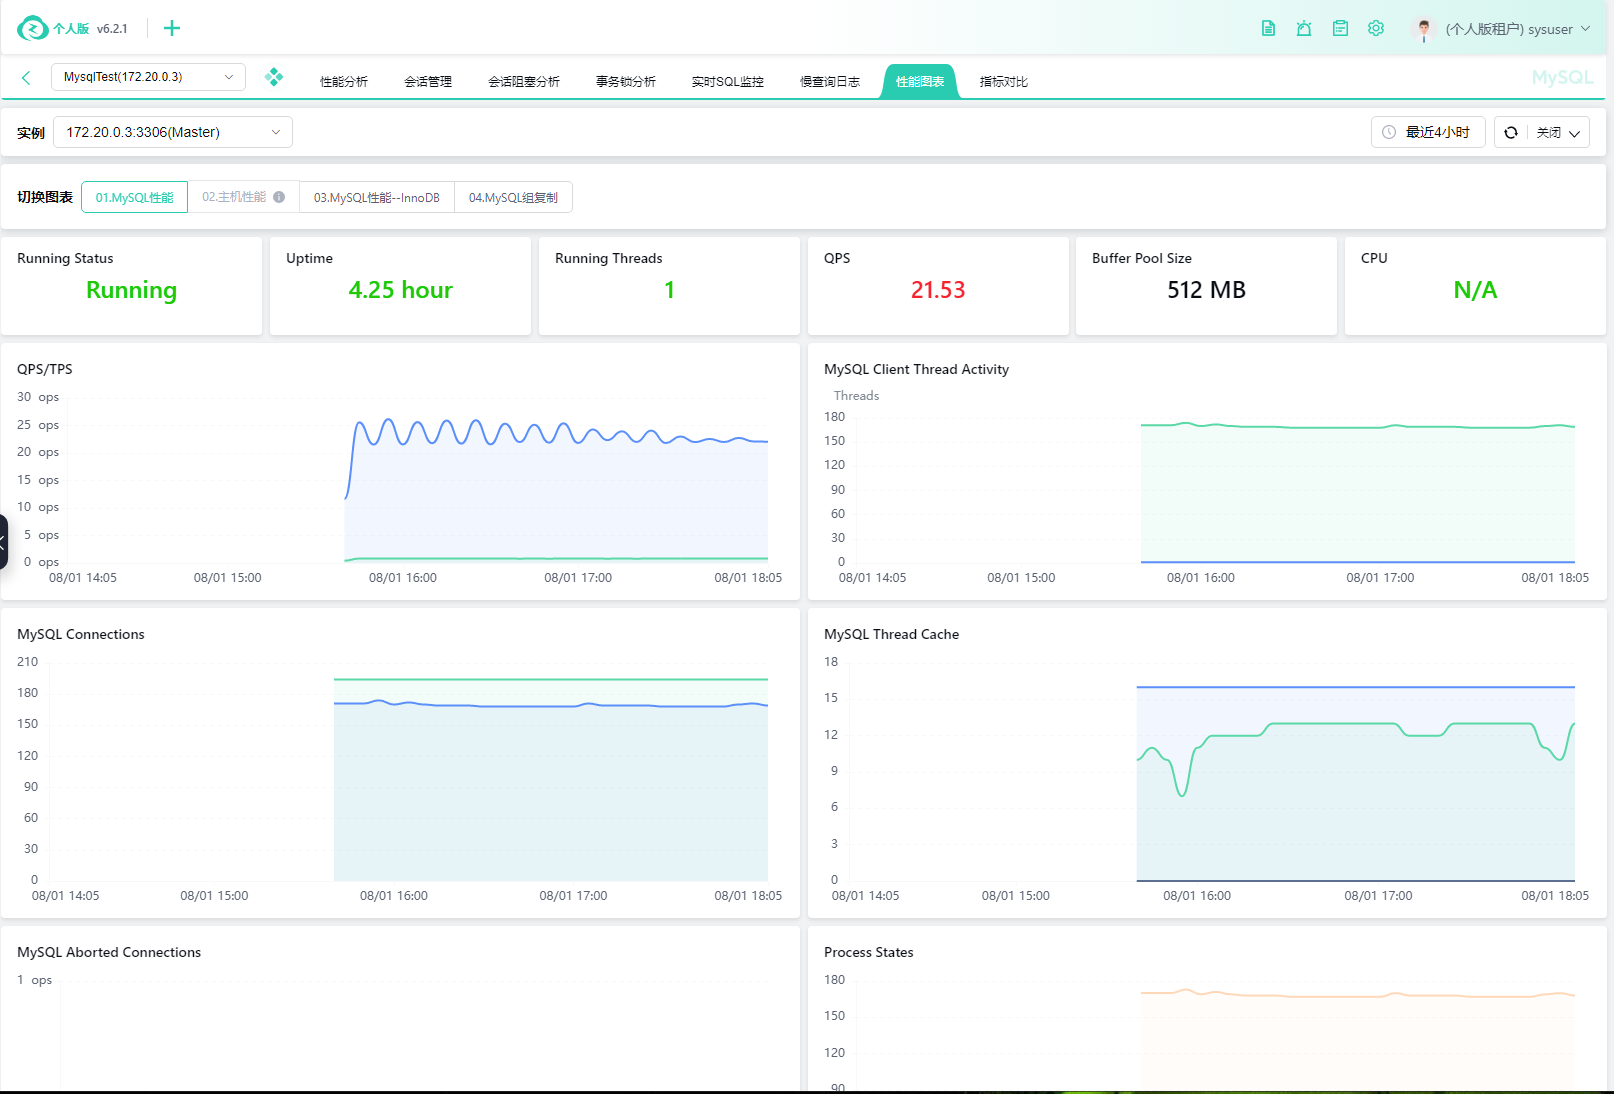Viewport: 1614px width, 1094px height.
Task: Click the 512 MB buffer pool value
Action: [x=1207, y=290]
